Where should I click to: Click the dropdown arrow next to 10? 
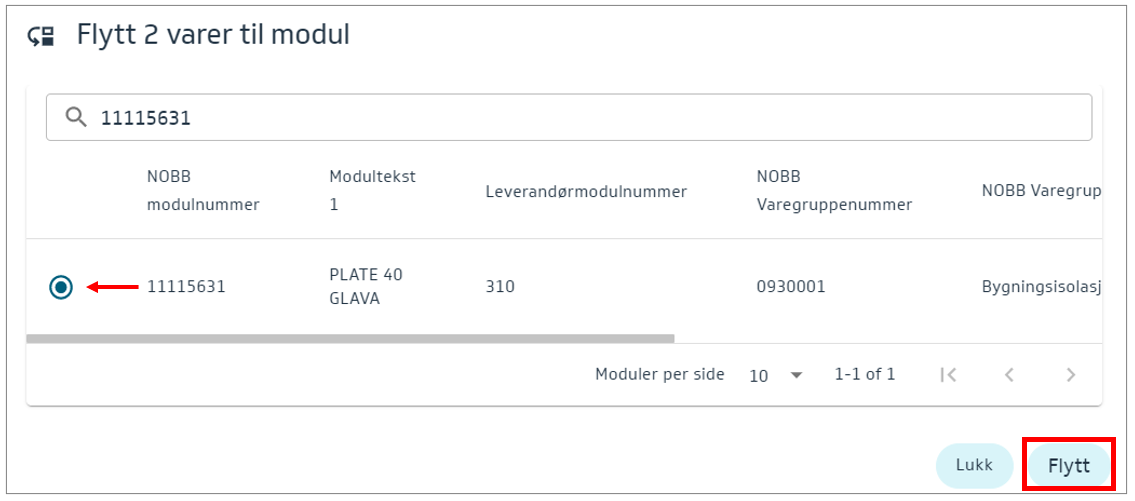click(796, 376)
